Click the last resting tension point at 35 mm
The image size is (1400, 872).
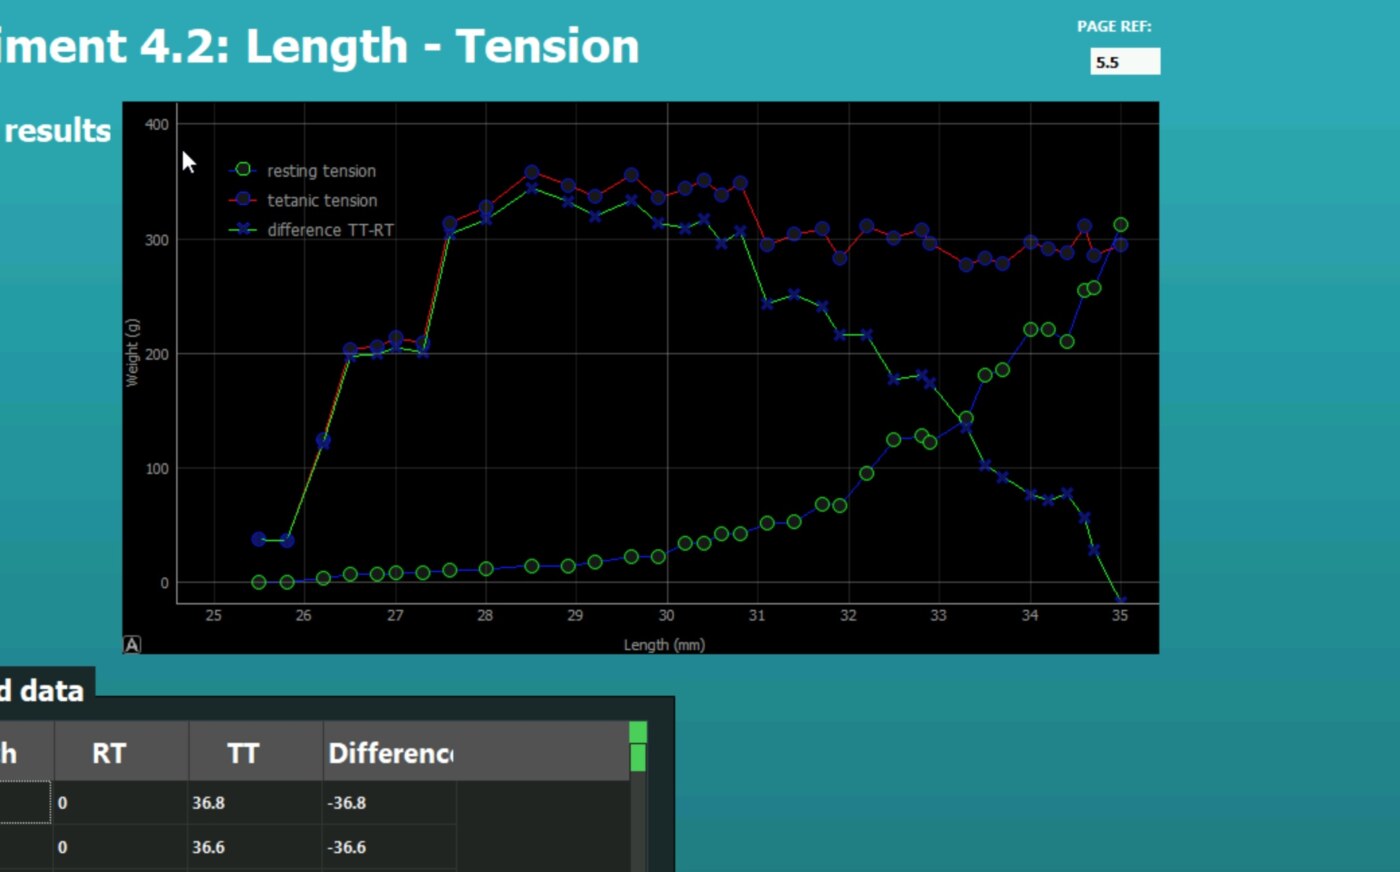pos(1120,225)
